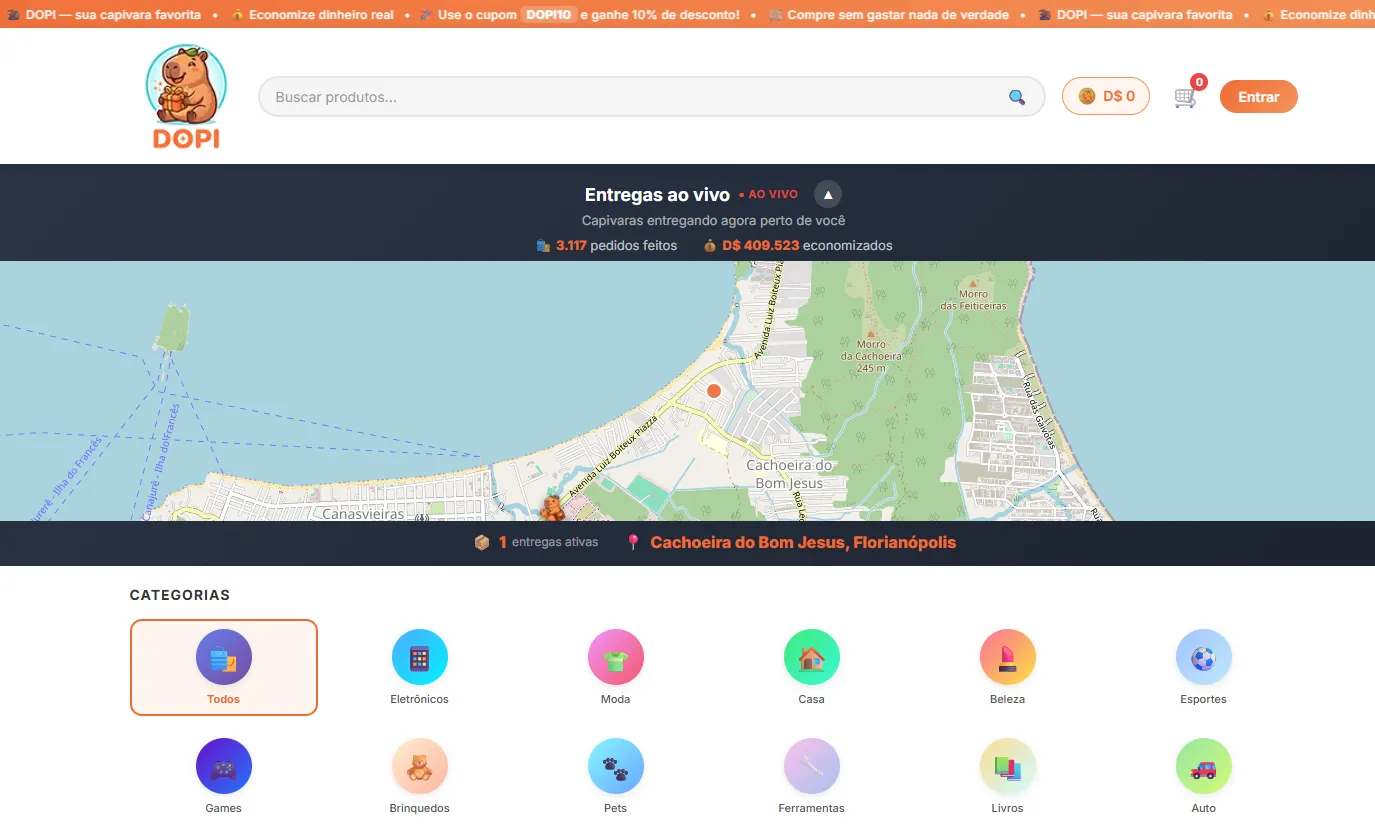1375x833 pixels.
Task: Open the Brinquedos category
Action: 420,776
